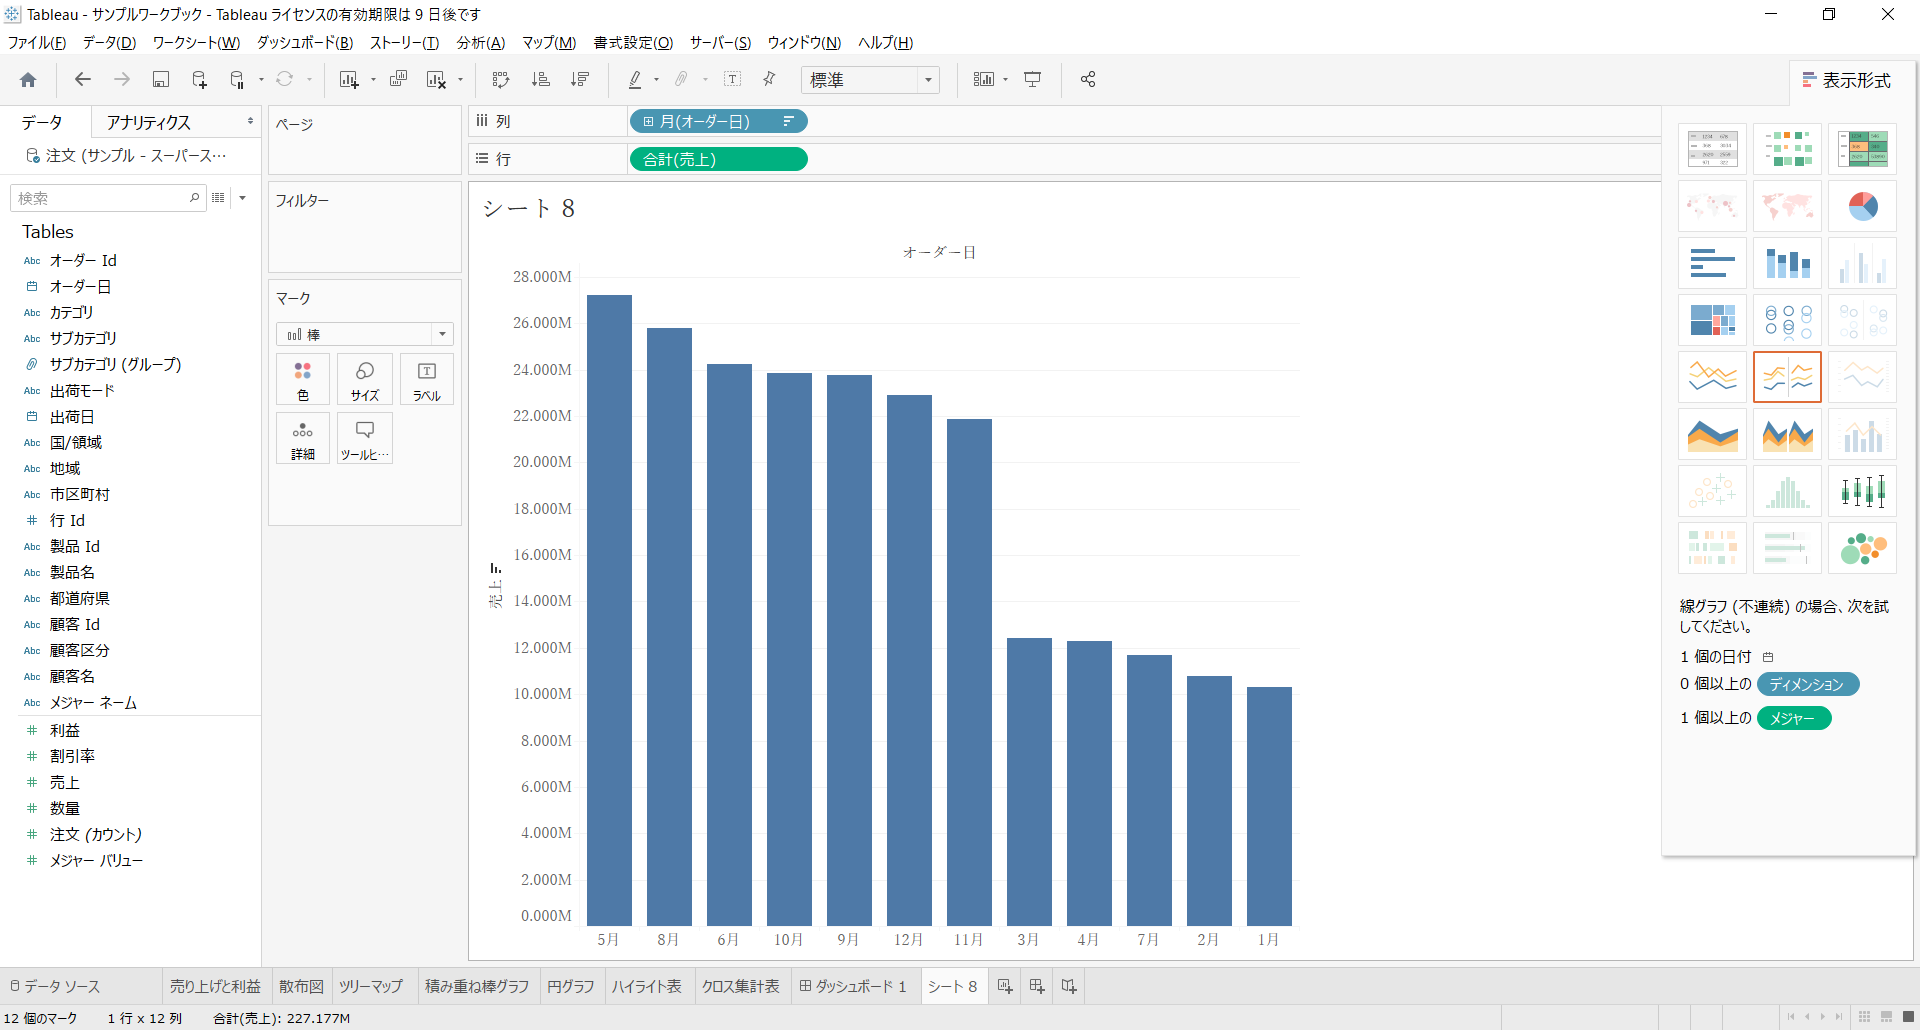Open Tooltip settings in Marks card

tap(365, 439)
